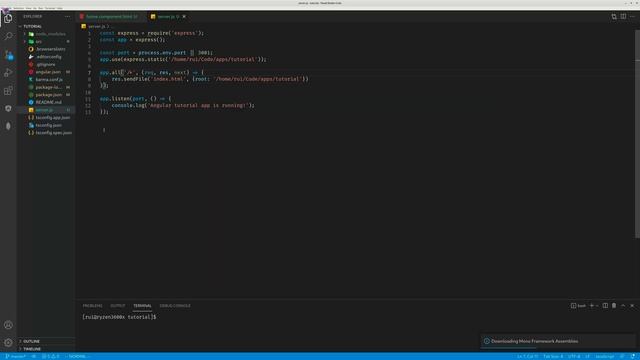The width and height of the screenshot is (640, 360).
Task: Open the notifications bell in status bar
Action: 633,356
